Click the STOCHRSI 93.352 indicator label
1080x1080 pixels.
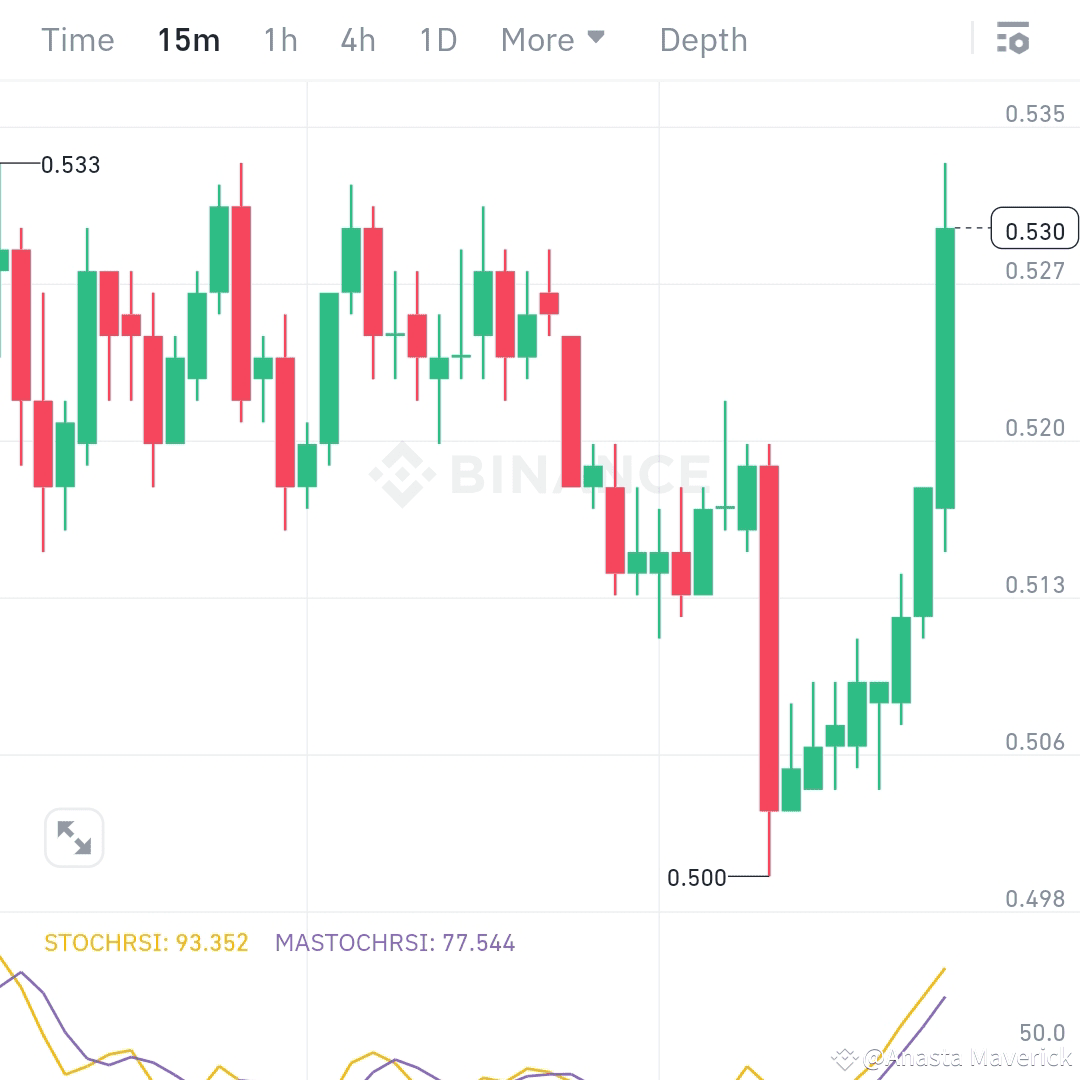point(146,942)
